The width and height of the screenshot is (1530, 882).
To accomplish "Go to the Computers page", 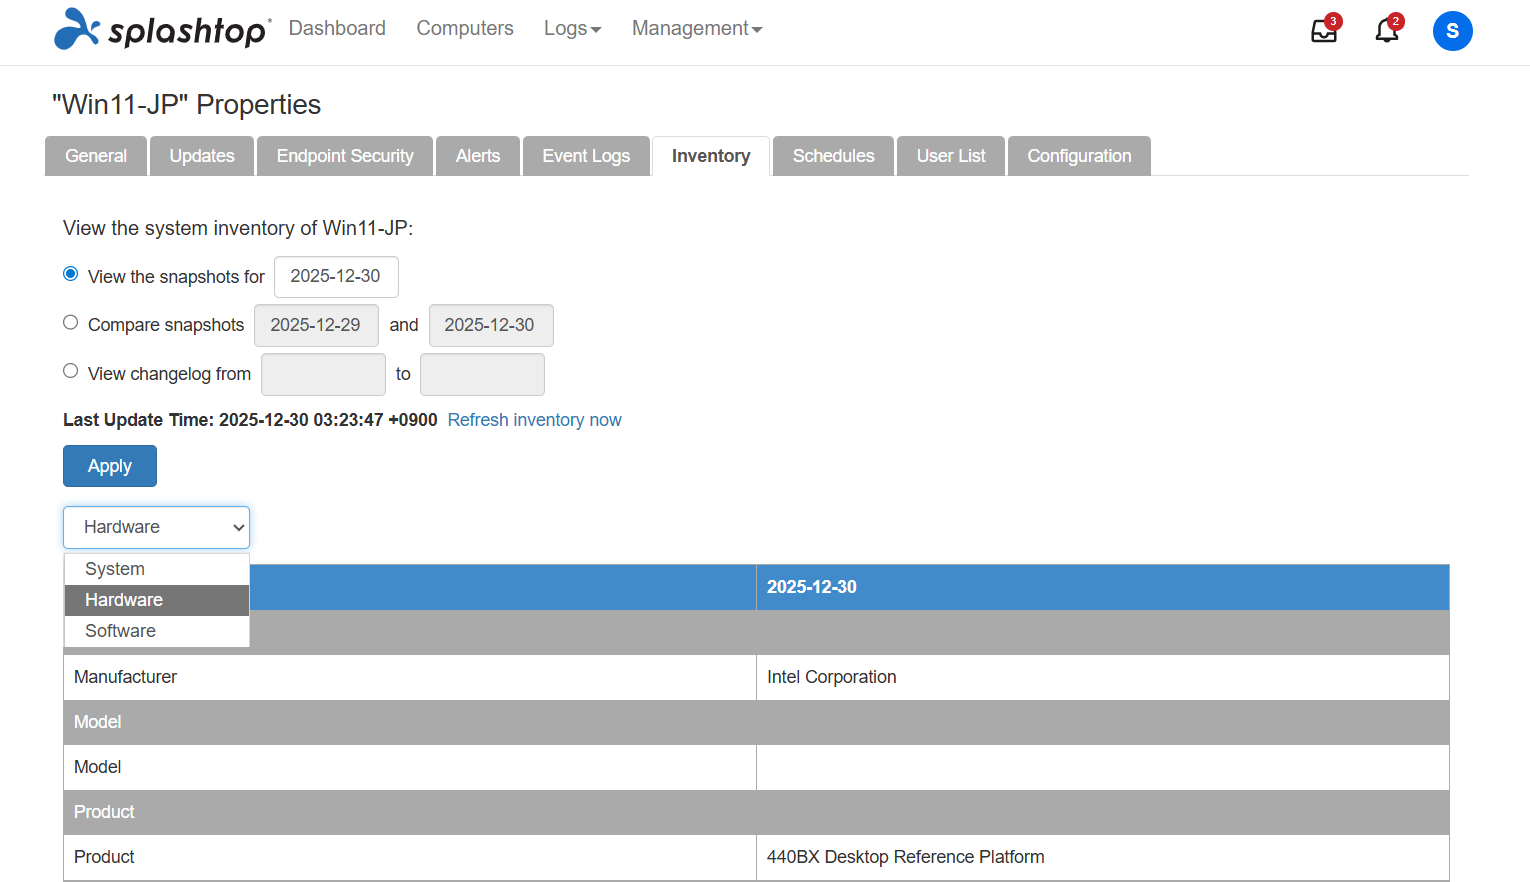I will coord(465,28).
